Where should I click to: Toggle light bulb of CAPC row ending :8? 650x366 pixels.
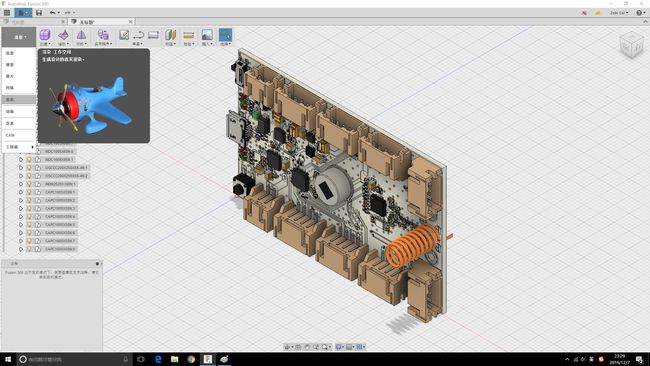[29, 249]
